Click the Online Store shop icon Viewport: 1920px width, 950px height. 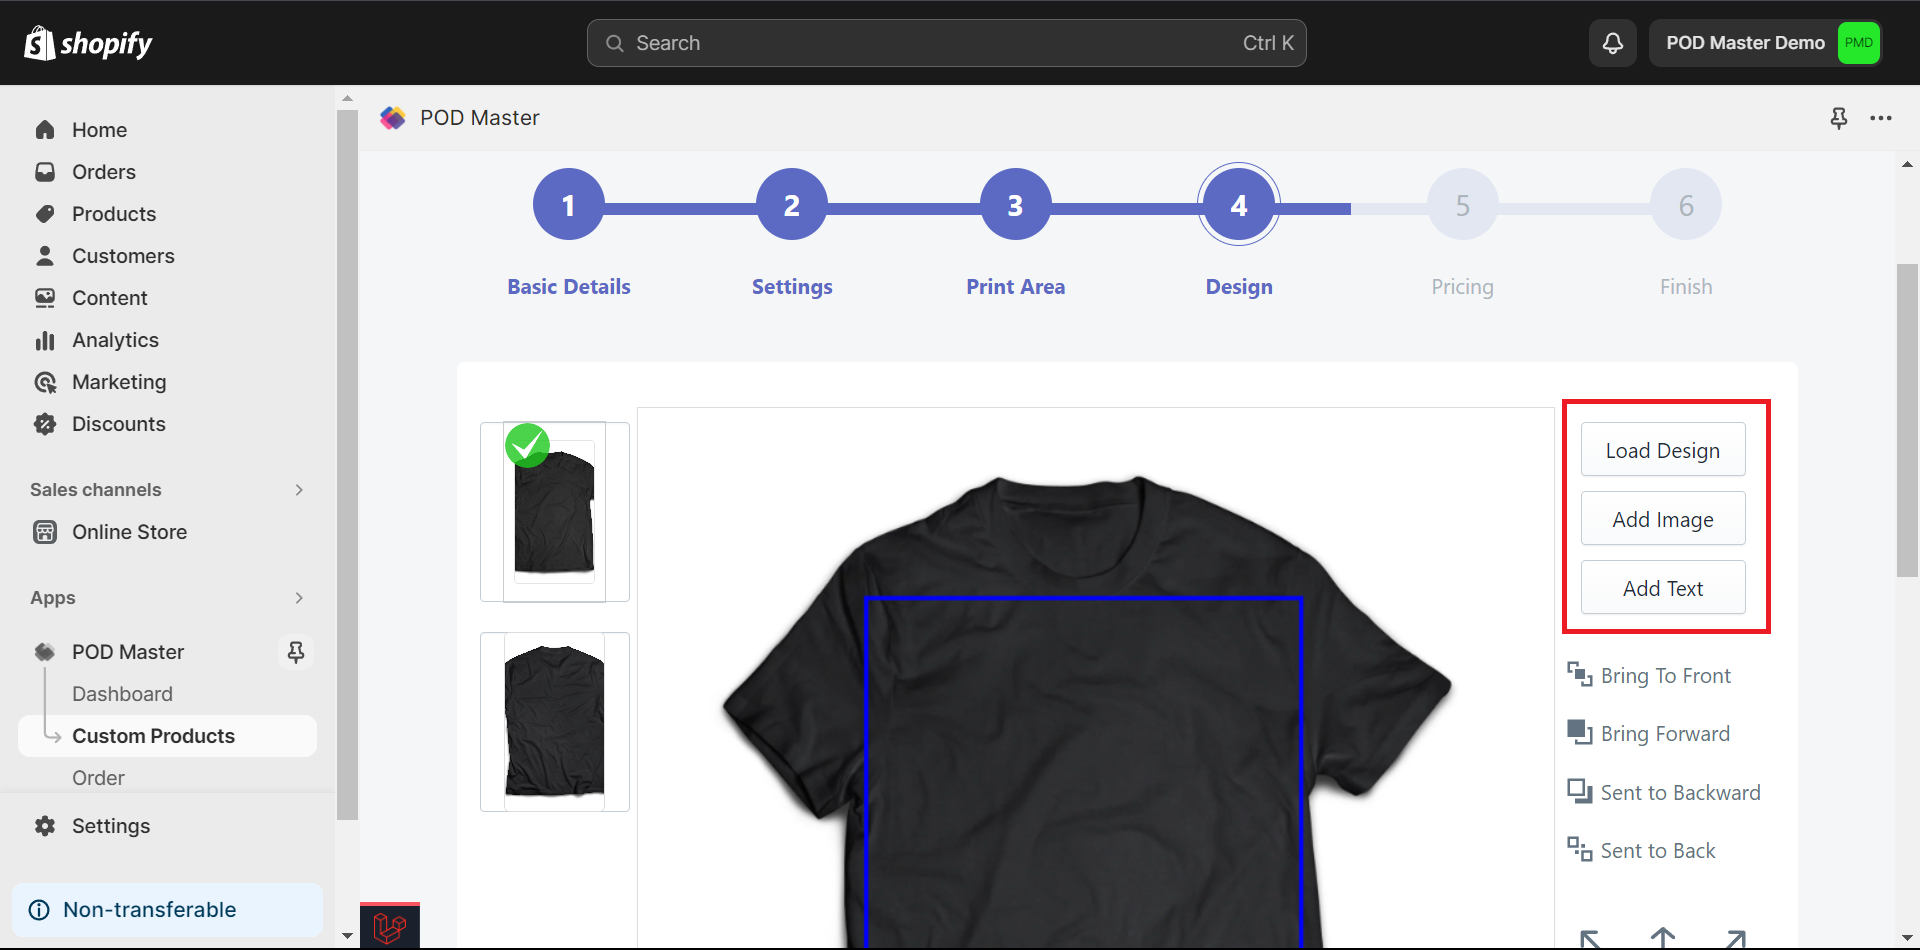(45, 532)
